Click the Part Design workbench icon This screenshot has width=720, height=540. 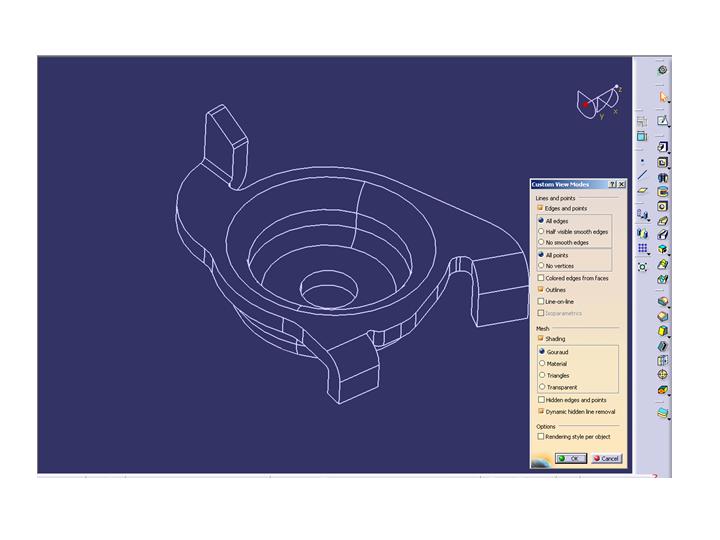tap(662, 70)
